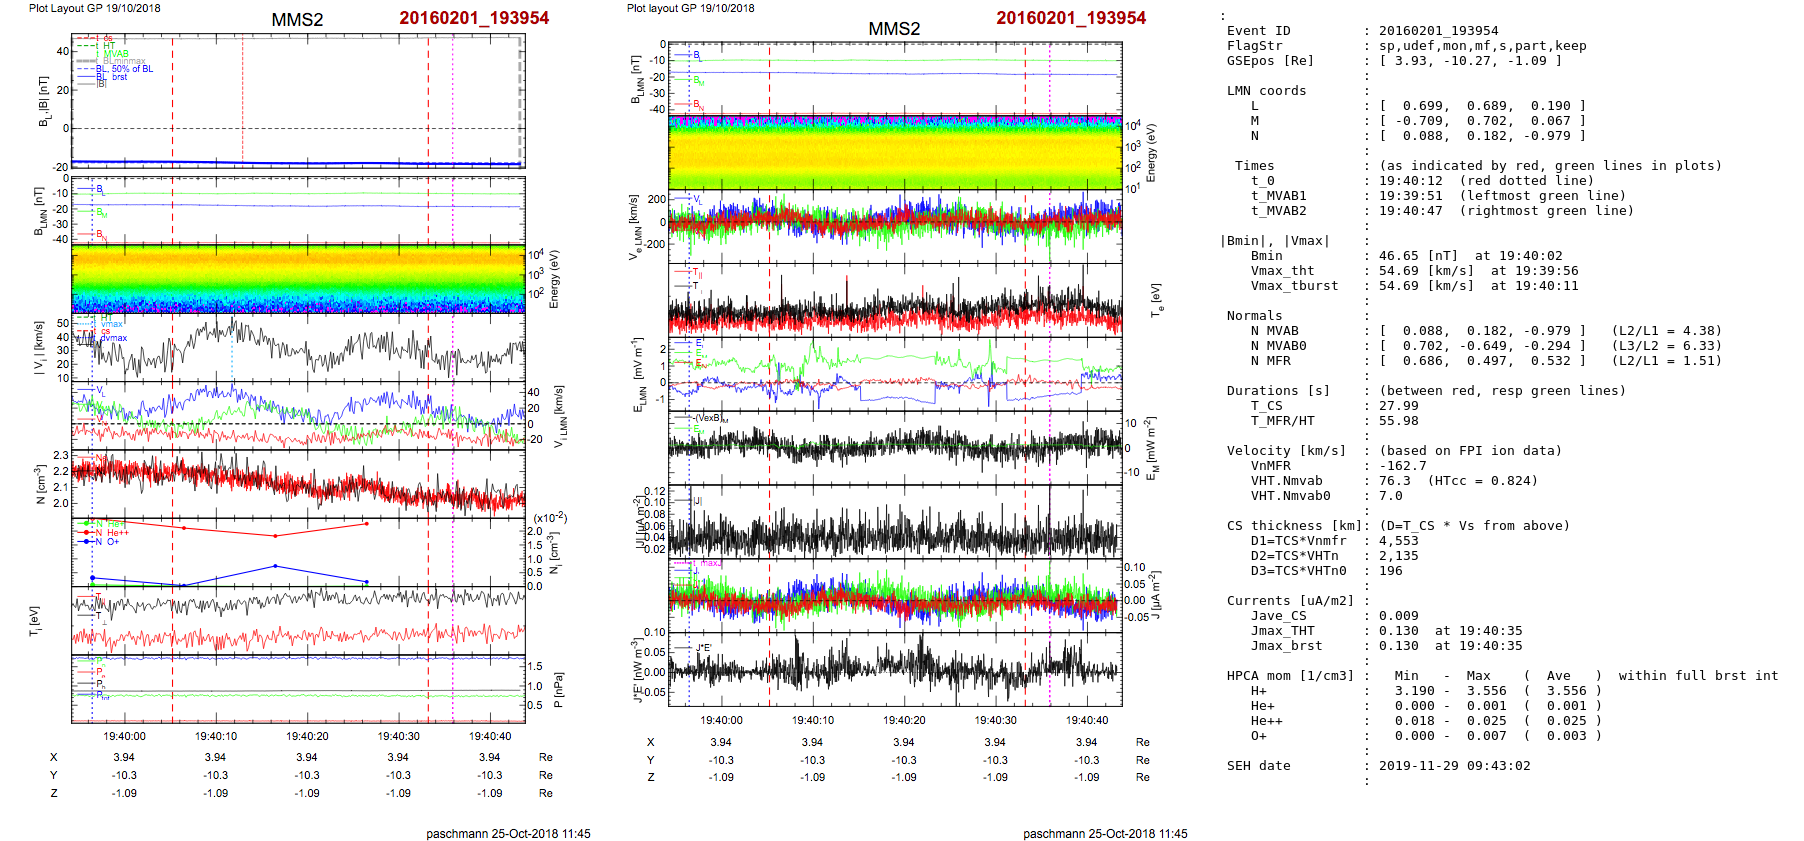The image size is (1804, 841).
Task: Click the "Plot Layout GP 19/10/2018" label at top-left
Action: [94, 8]
